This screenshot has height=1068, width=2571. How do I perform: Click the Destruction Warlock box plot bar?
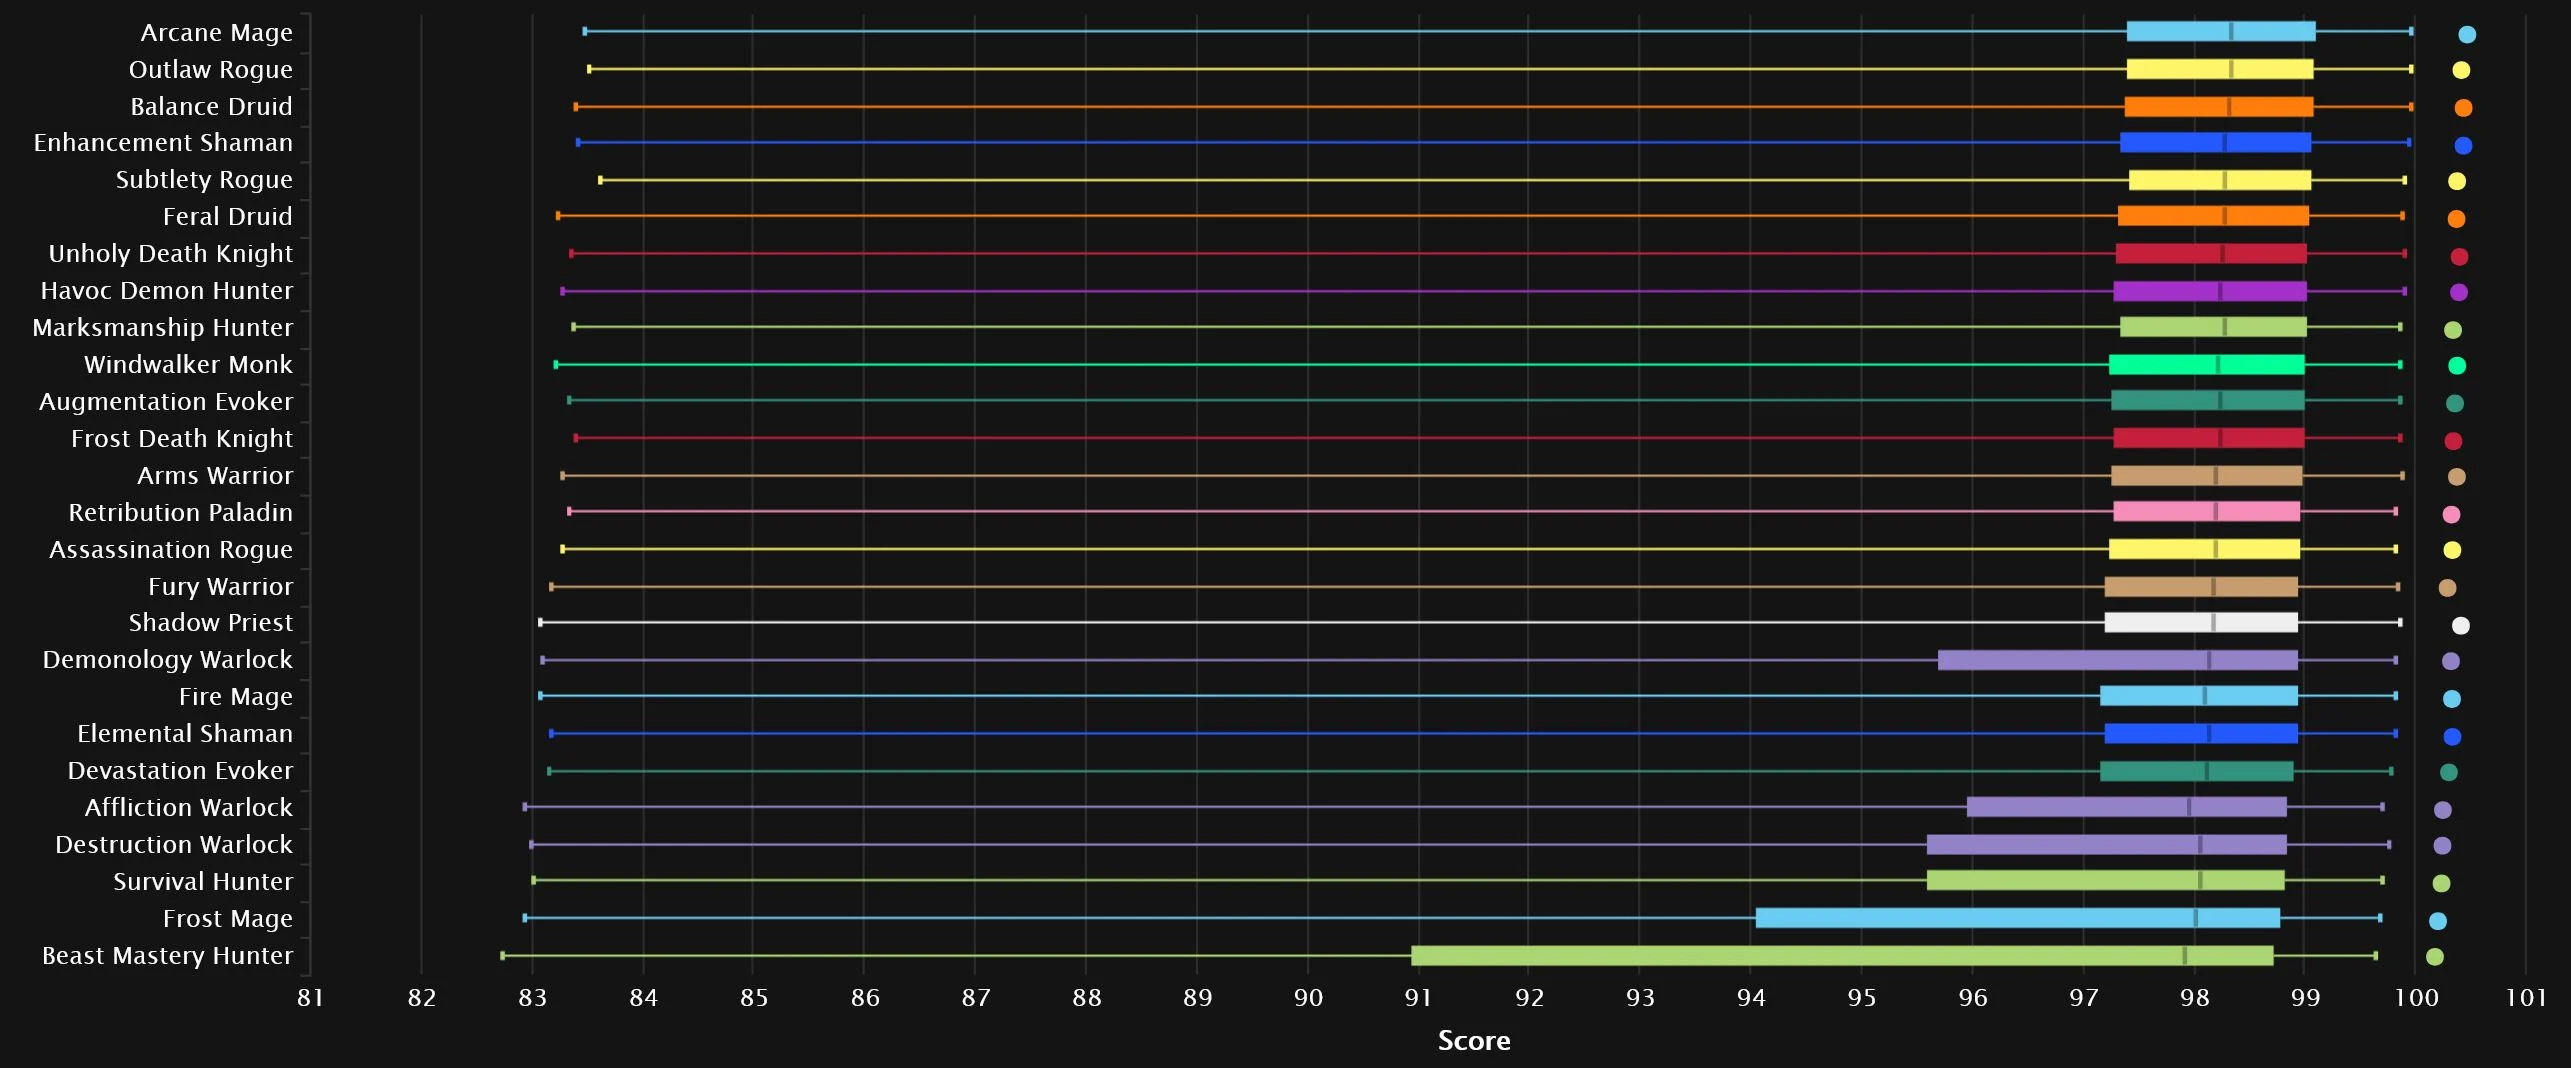(2107, 845)
